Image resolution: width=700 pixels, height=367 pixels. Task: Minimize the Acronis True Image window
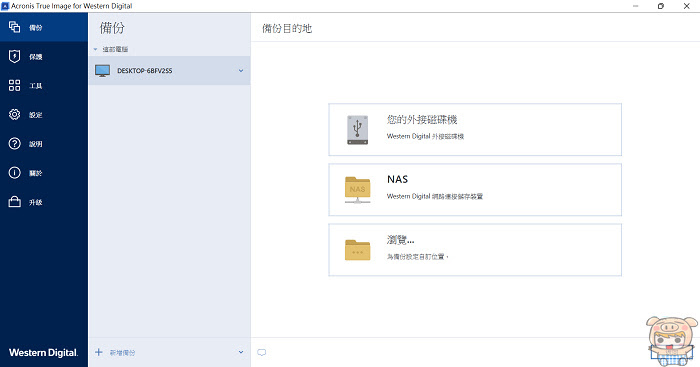635,6
